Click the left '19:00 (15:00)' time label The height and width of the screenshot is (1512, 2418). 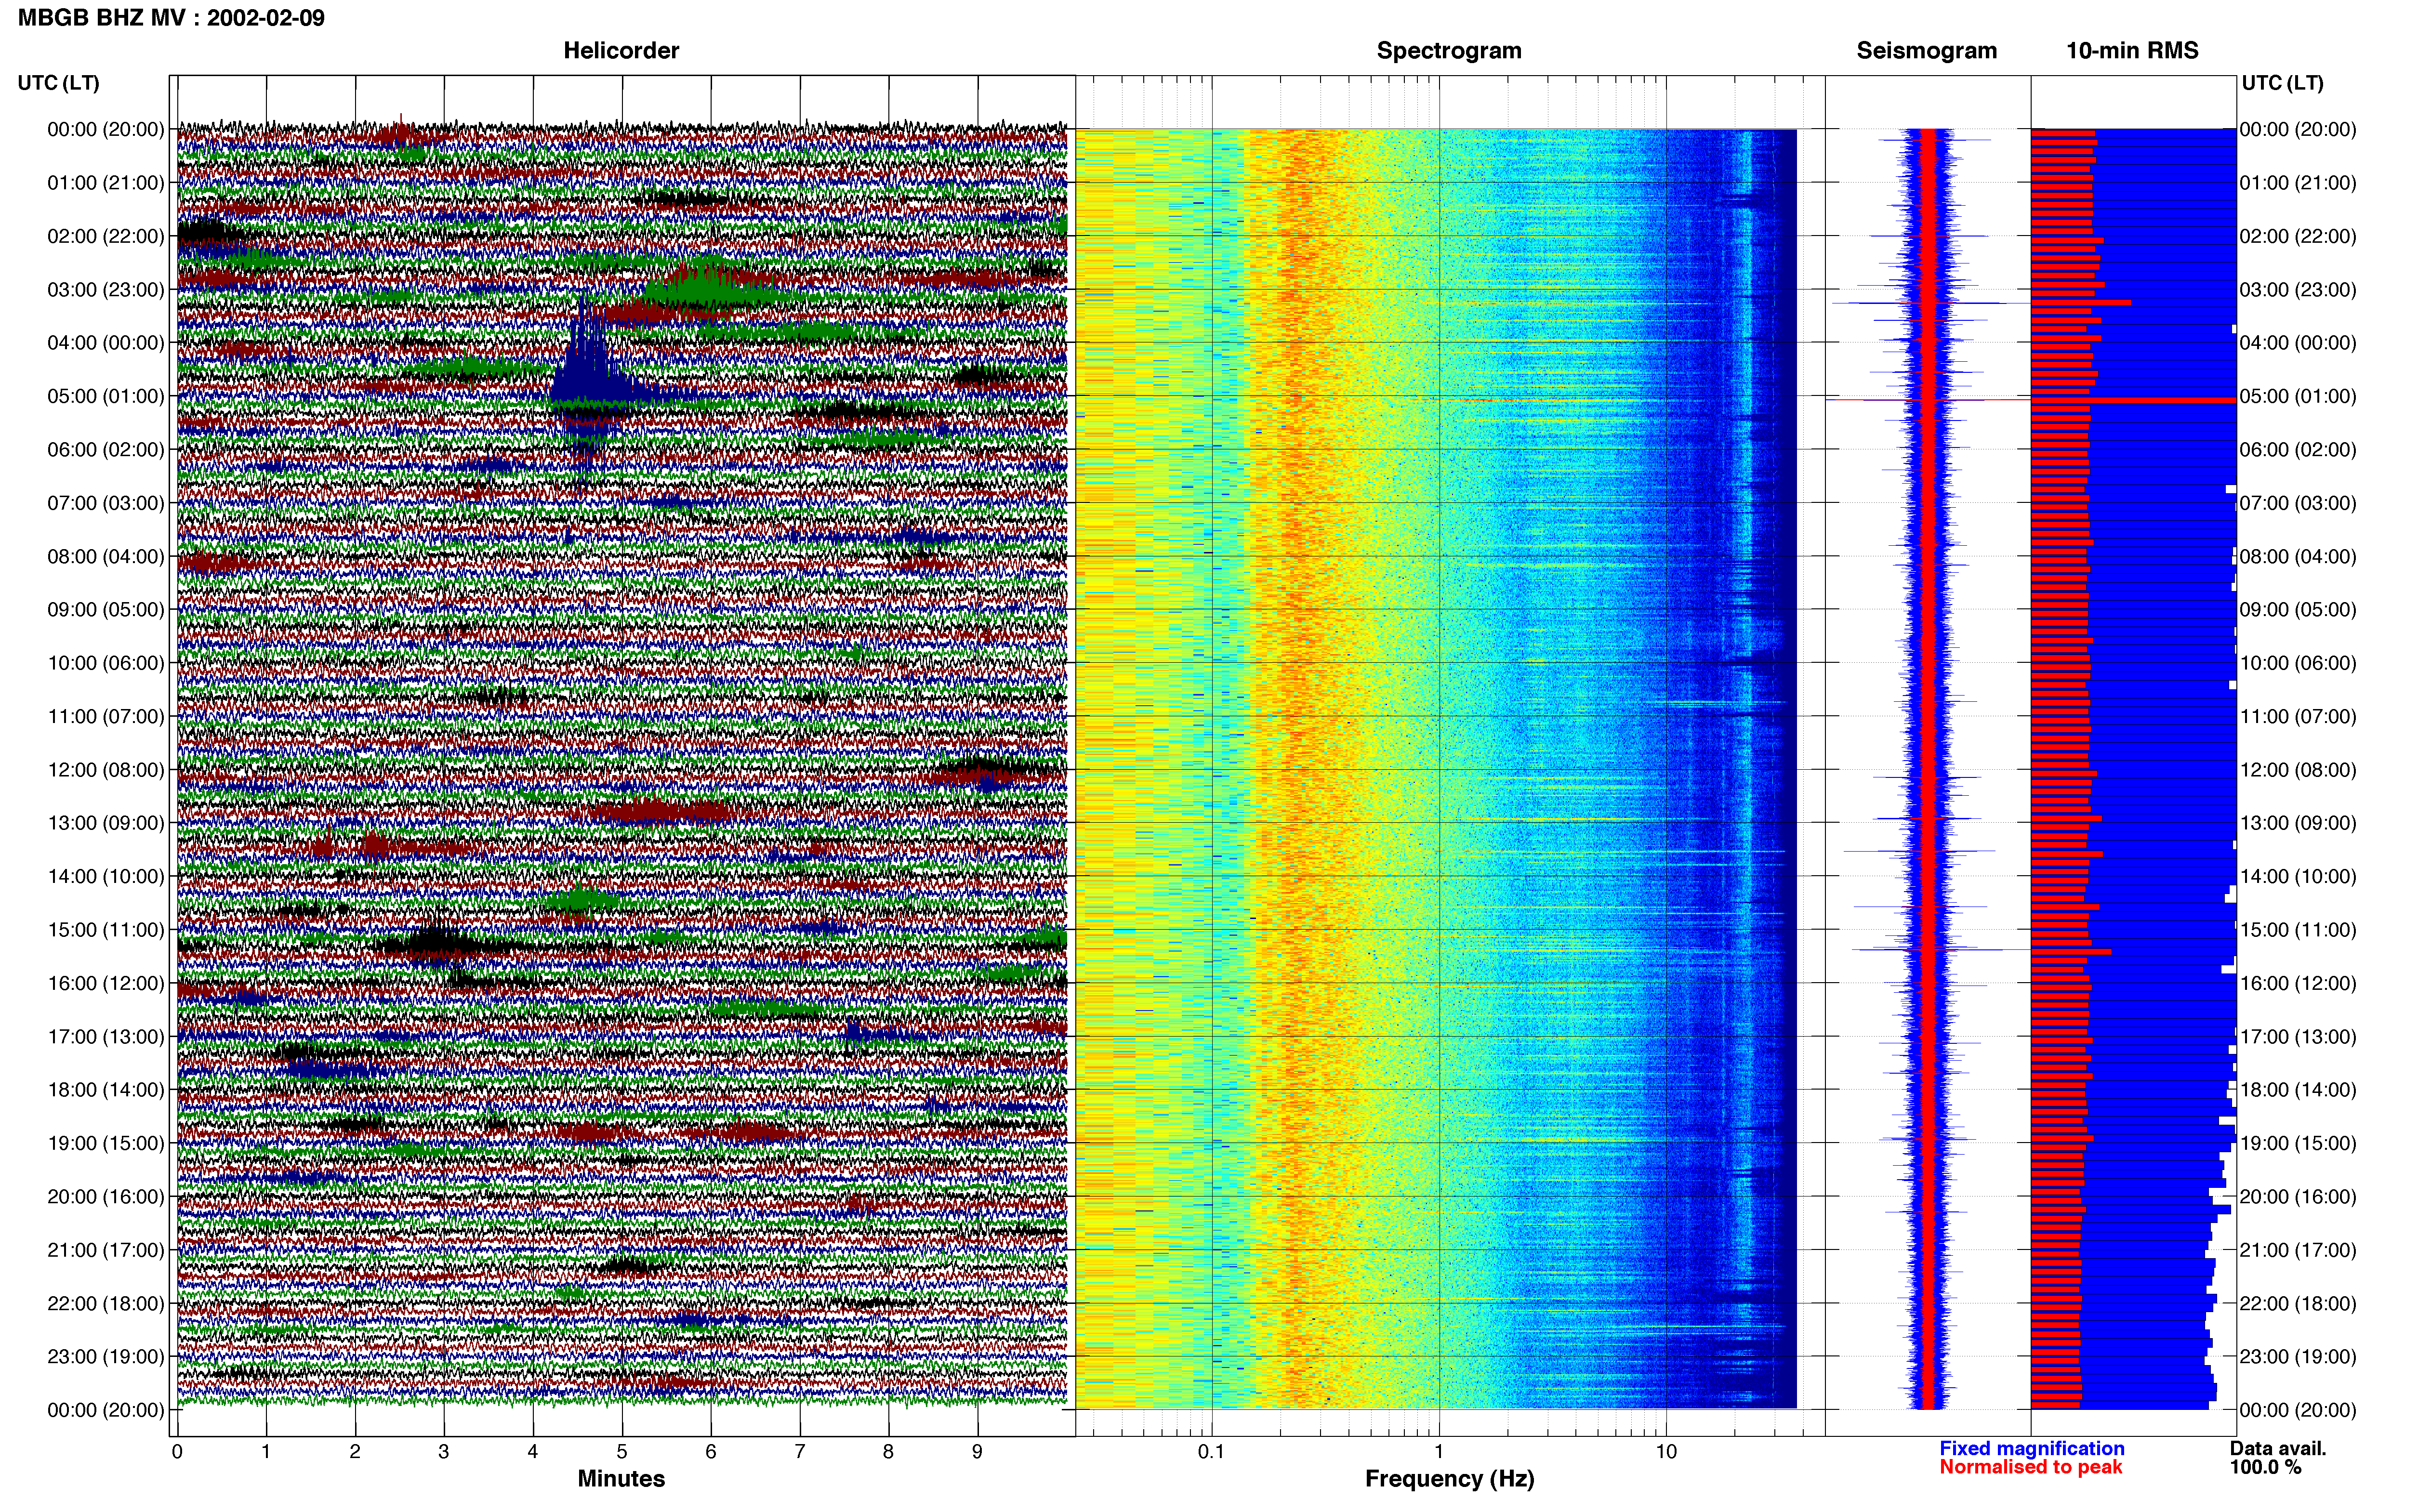106,1143
